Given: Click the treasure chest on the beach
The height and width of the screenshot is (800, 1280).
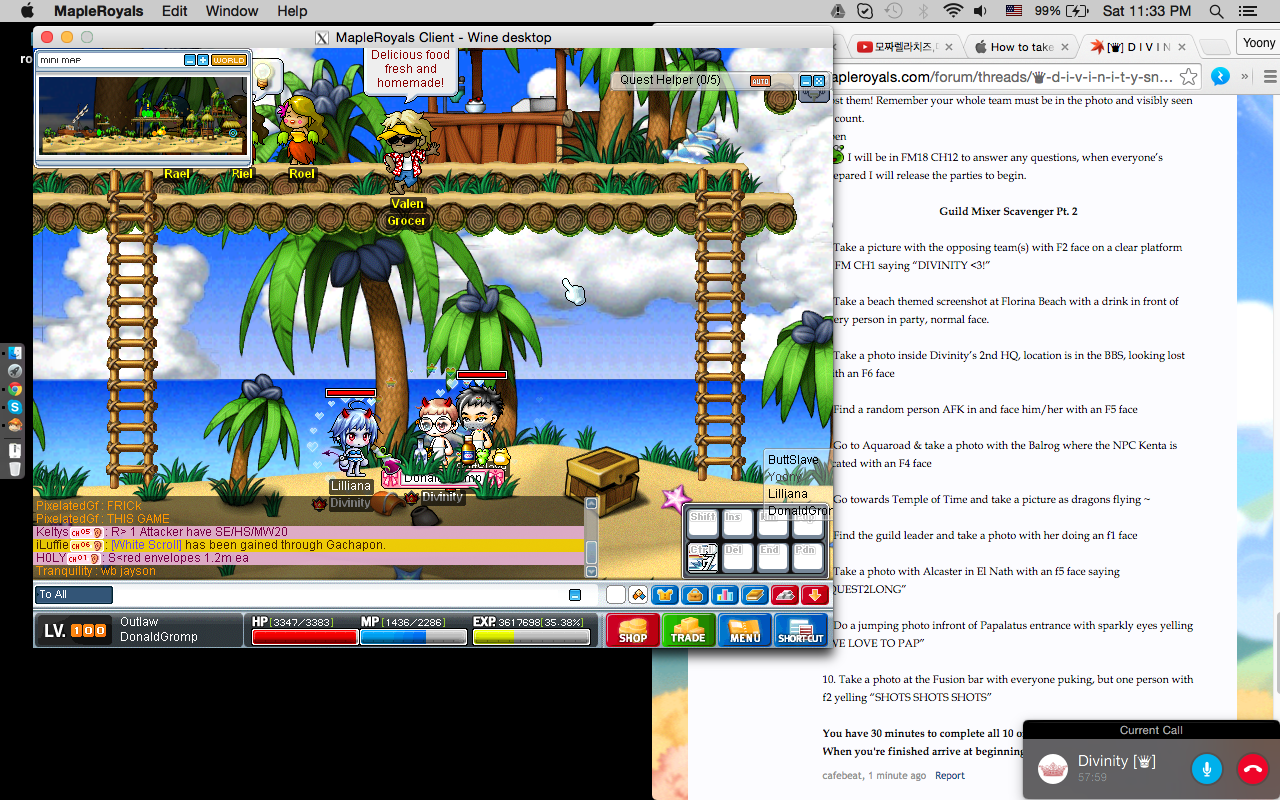Looking at the screenshot, I should click(602, 480).
